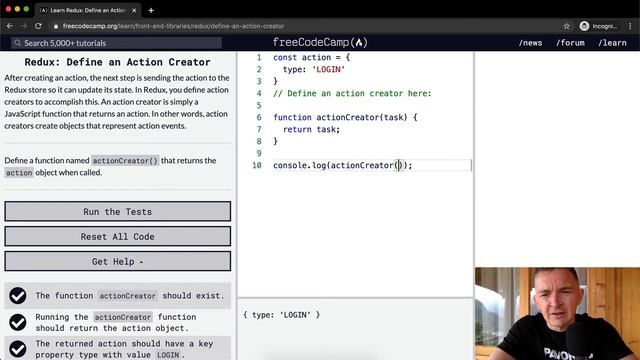
Task: Click 'const action = {' code line
Action: pyautogui.click(x=311, y=58)
